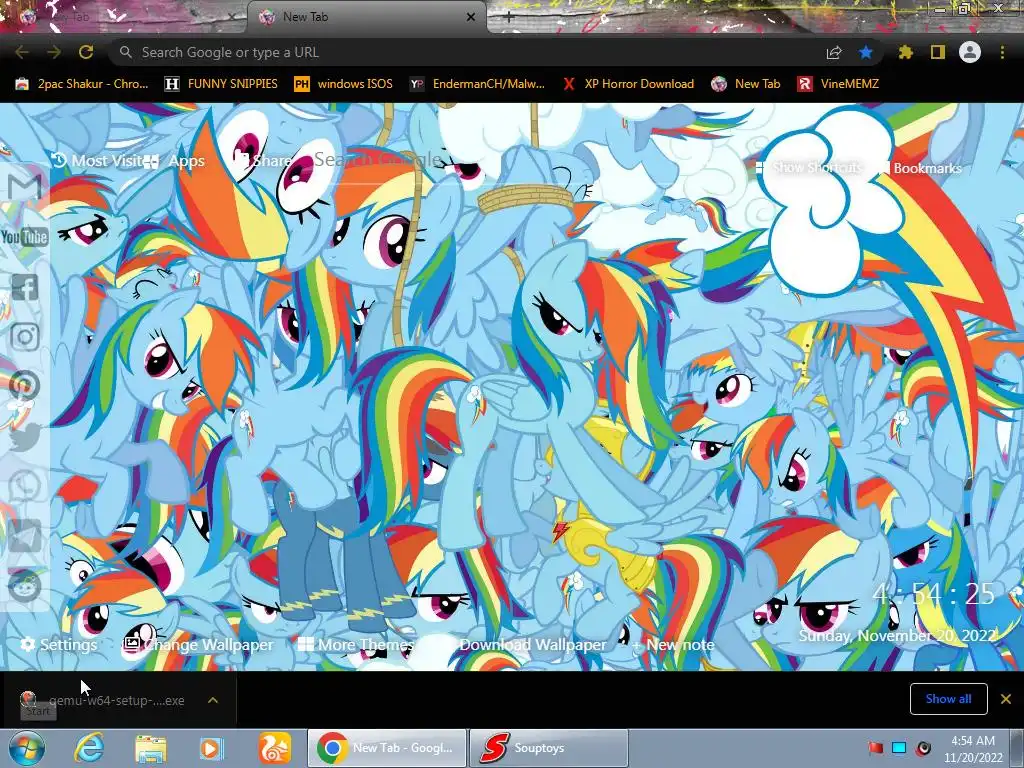Open Windows Media Player from the taskbar
This screenshot has height=768, width=1024.
point(211,748)
